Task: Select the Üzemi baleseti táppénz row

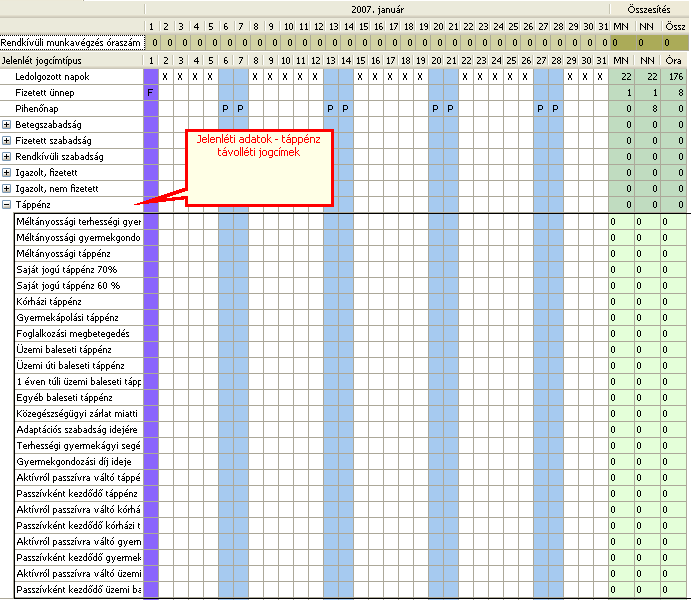Action: [x=79, y=350]
